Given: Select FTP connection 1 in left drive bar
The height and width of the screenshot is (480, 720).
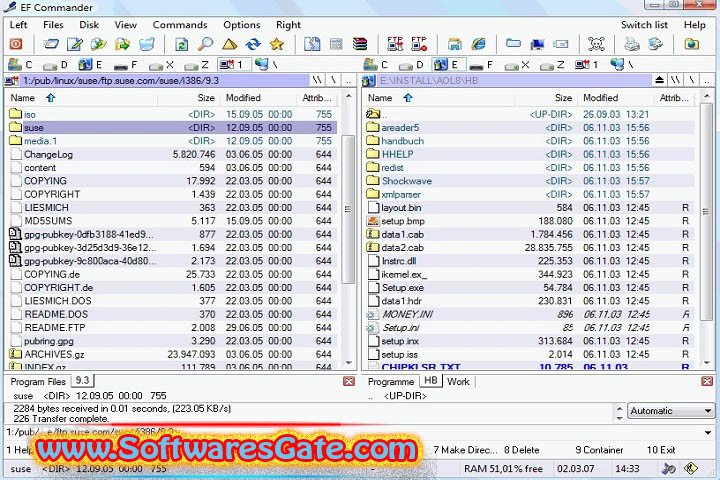Looking at the screenshot, I should click(234, 65).
